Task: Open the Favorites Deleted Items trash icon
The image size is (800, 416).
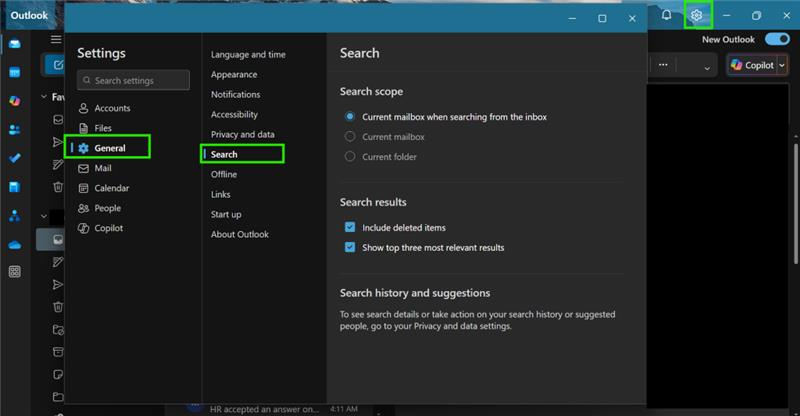Action: (58, 187)
